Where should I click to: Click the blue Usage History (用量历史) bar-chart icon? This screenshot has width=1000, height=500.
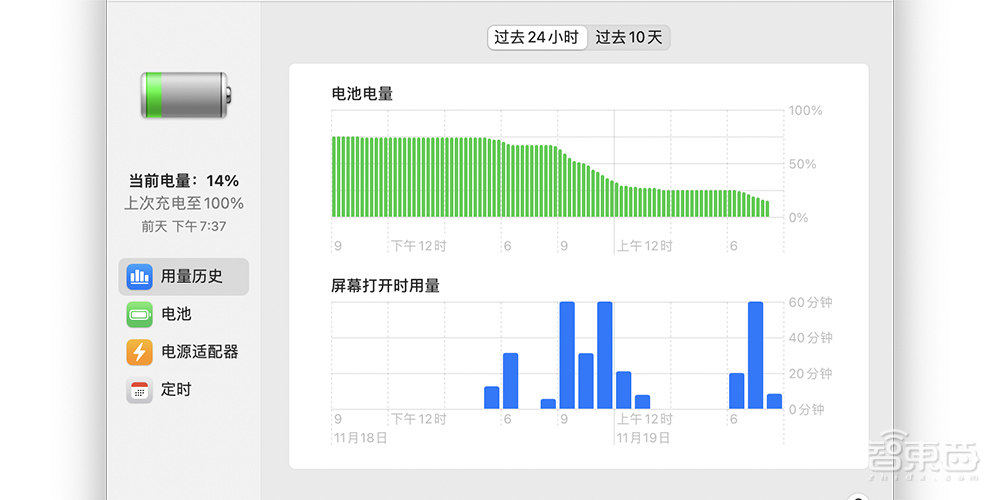(140, 276)
